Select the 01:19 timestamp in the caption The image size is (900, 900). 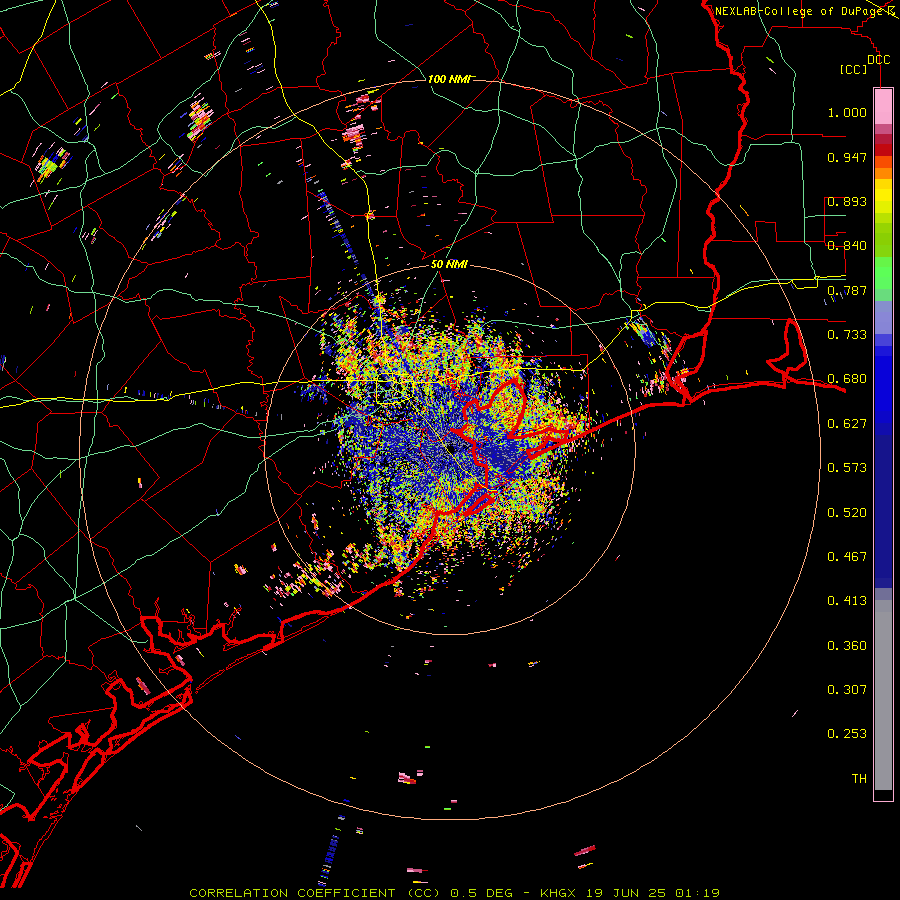697,893
